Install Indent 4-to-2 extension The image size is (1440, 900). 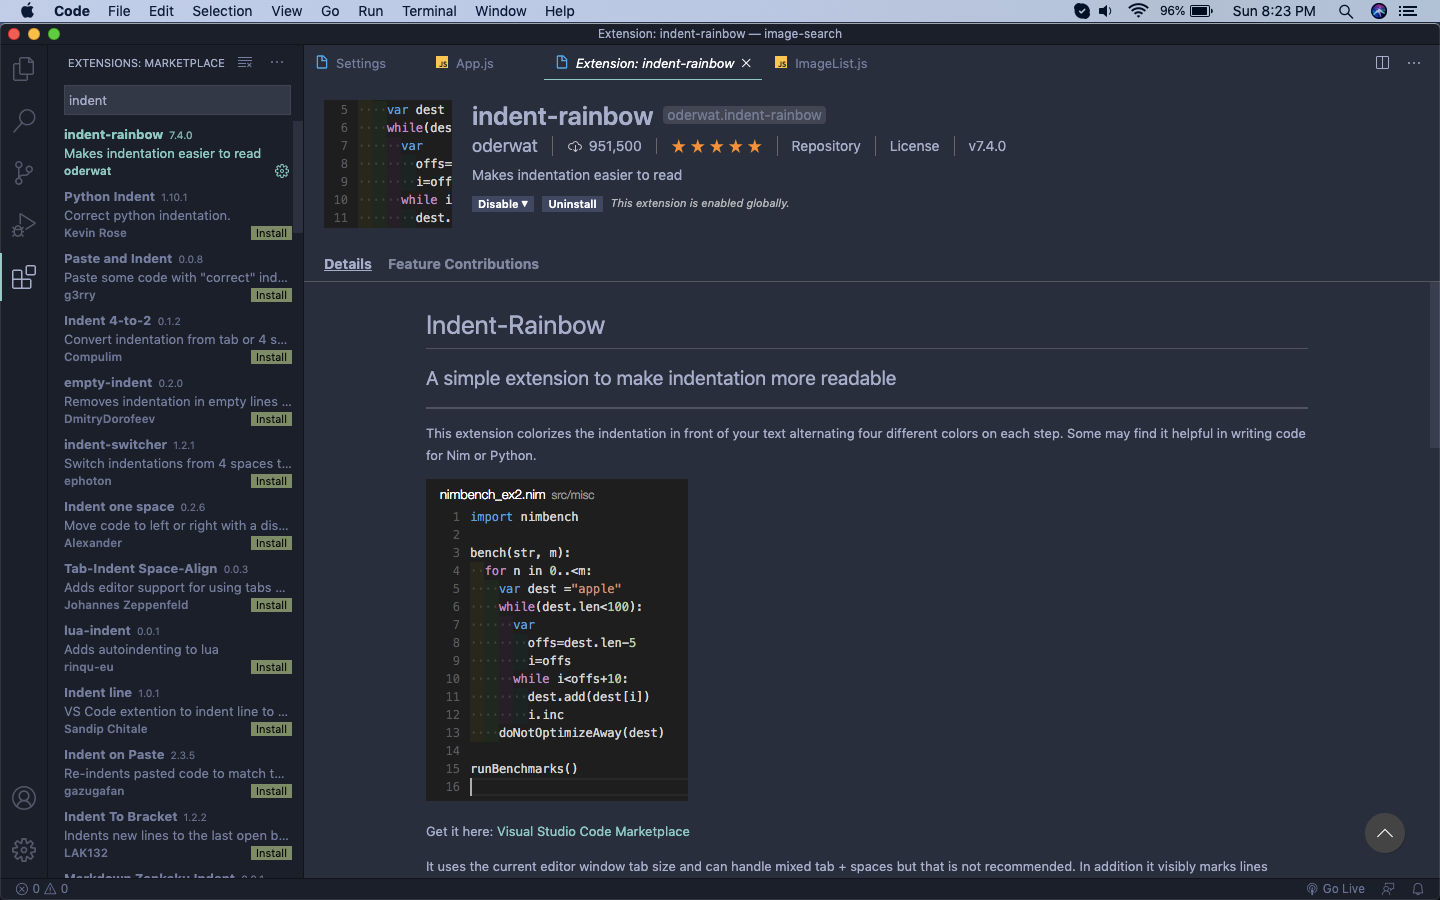271,357
